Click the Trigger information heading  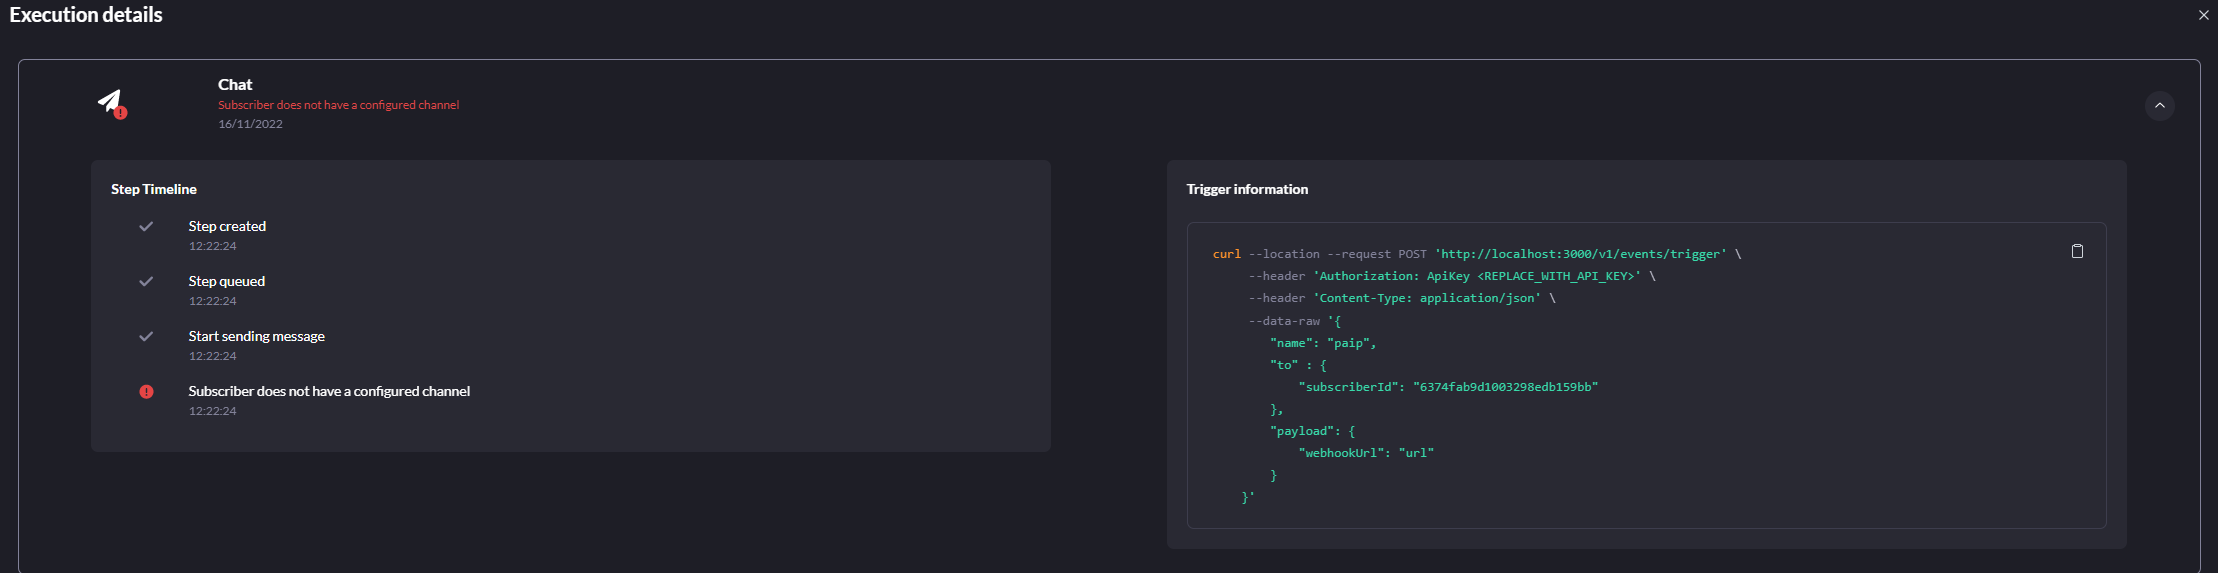click(x=1247, y=190)
